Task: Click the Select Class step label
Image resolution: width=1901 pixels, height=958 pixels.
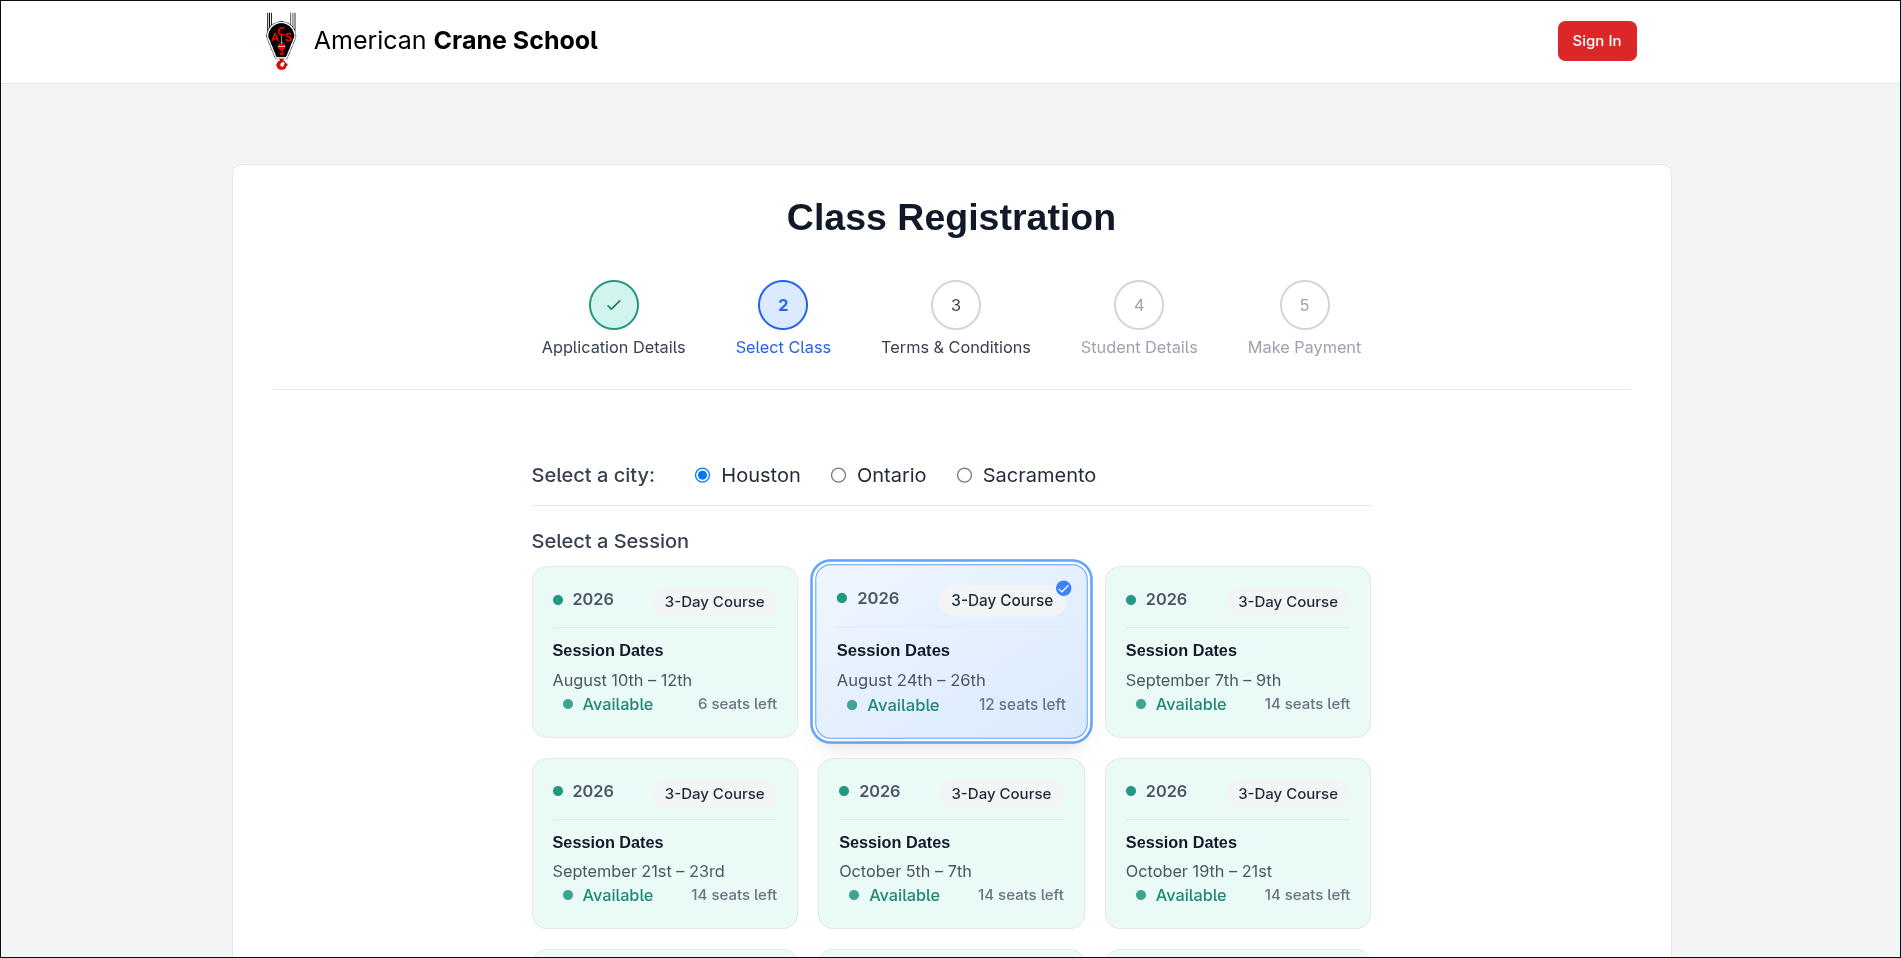Action: pyautogui.click(x=783, y=347)
